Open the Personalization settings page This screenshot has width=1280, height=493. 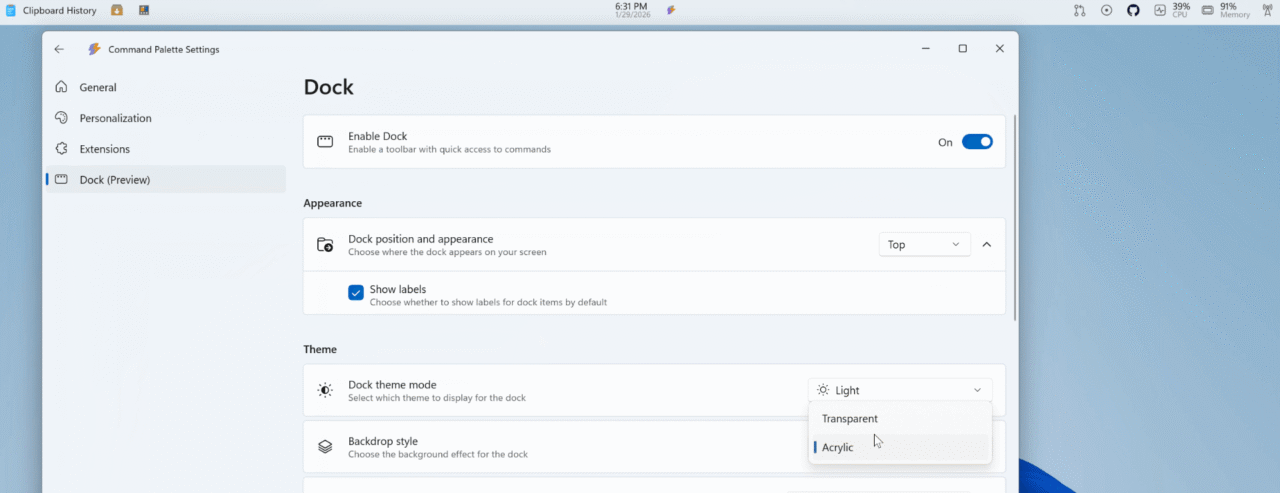[x=115, y=118]
